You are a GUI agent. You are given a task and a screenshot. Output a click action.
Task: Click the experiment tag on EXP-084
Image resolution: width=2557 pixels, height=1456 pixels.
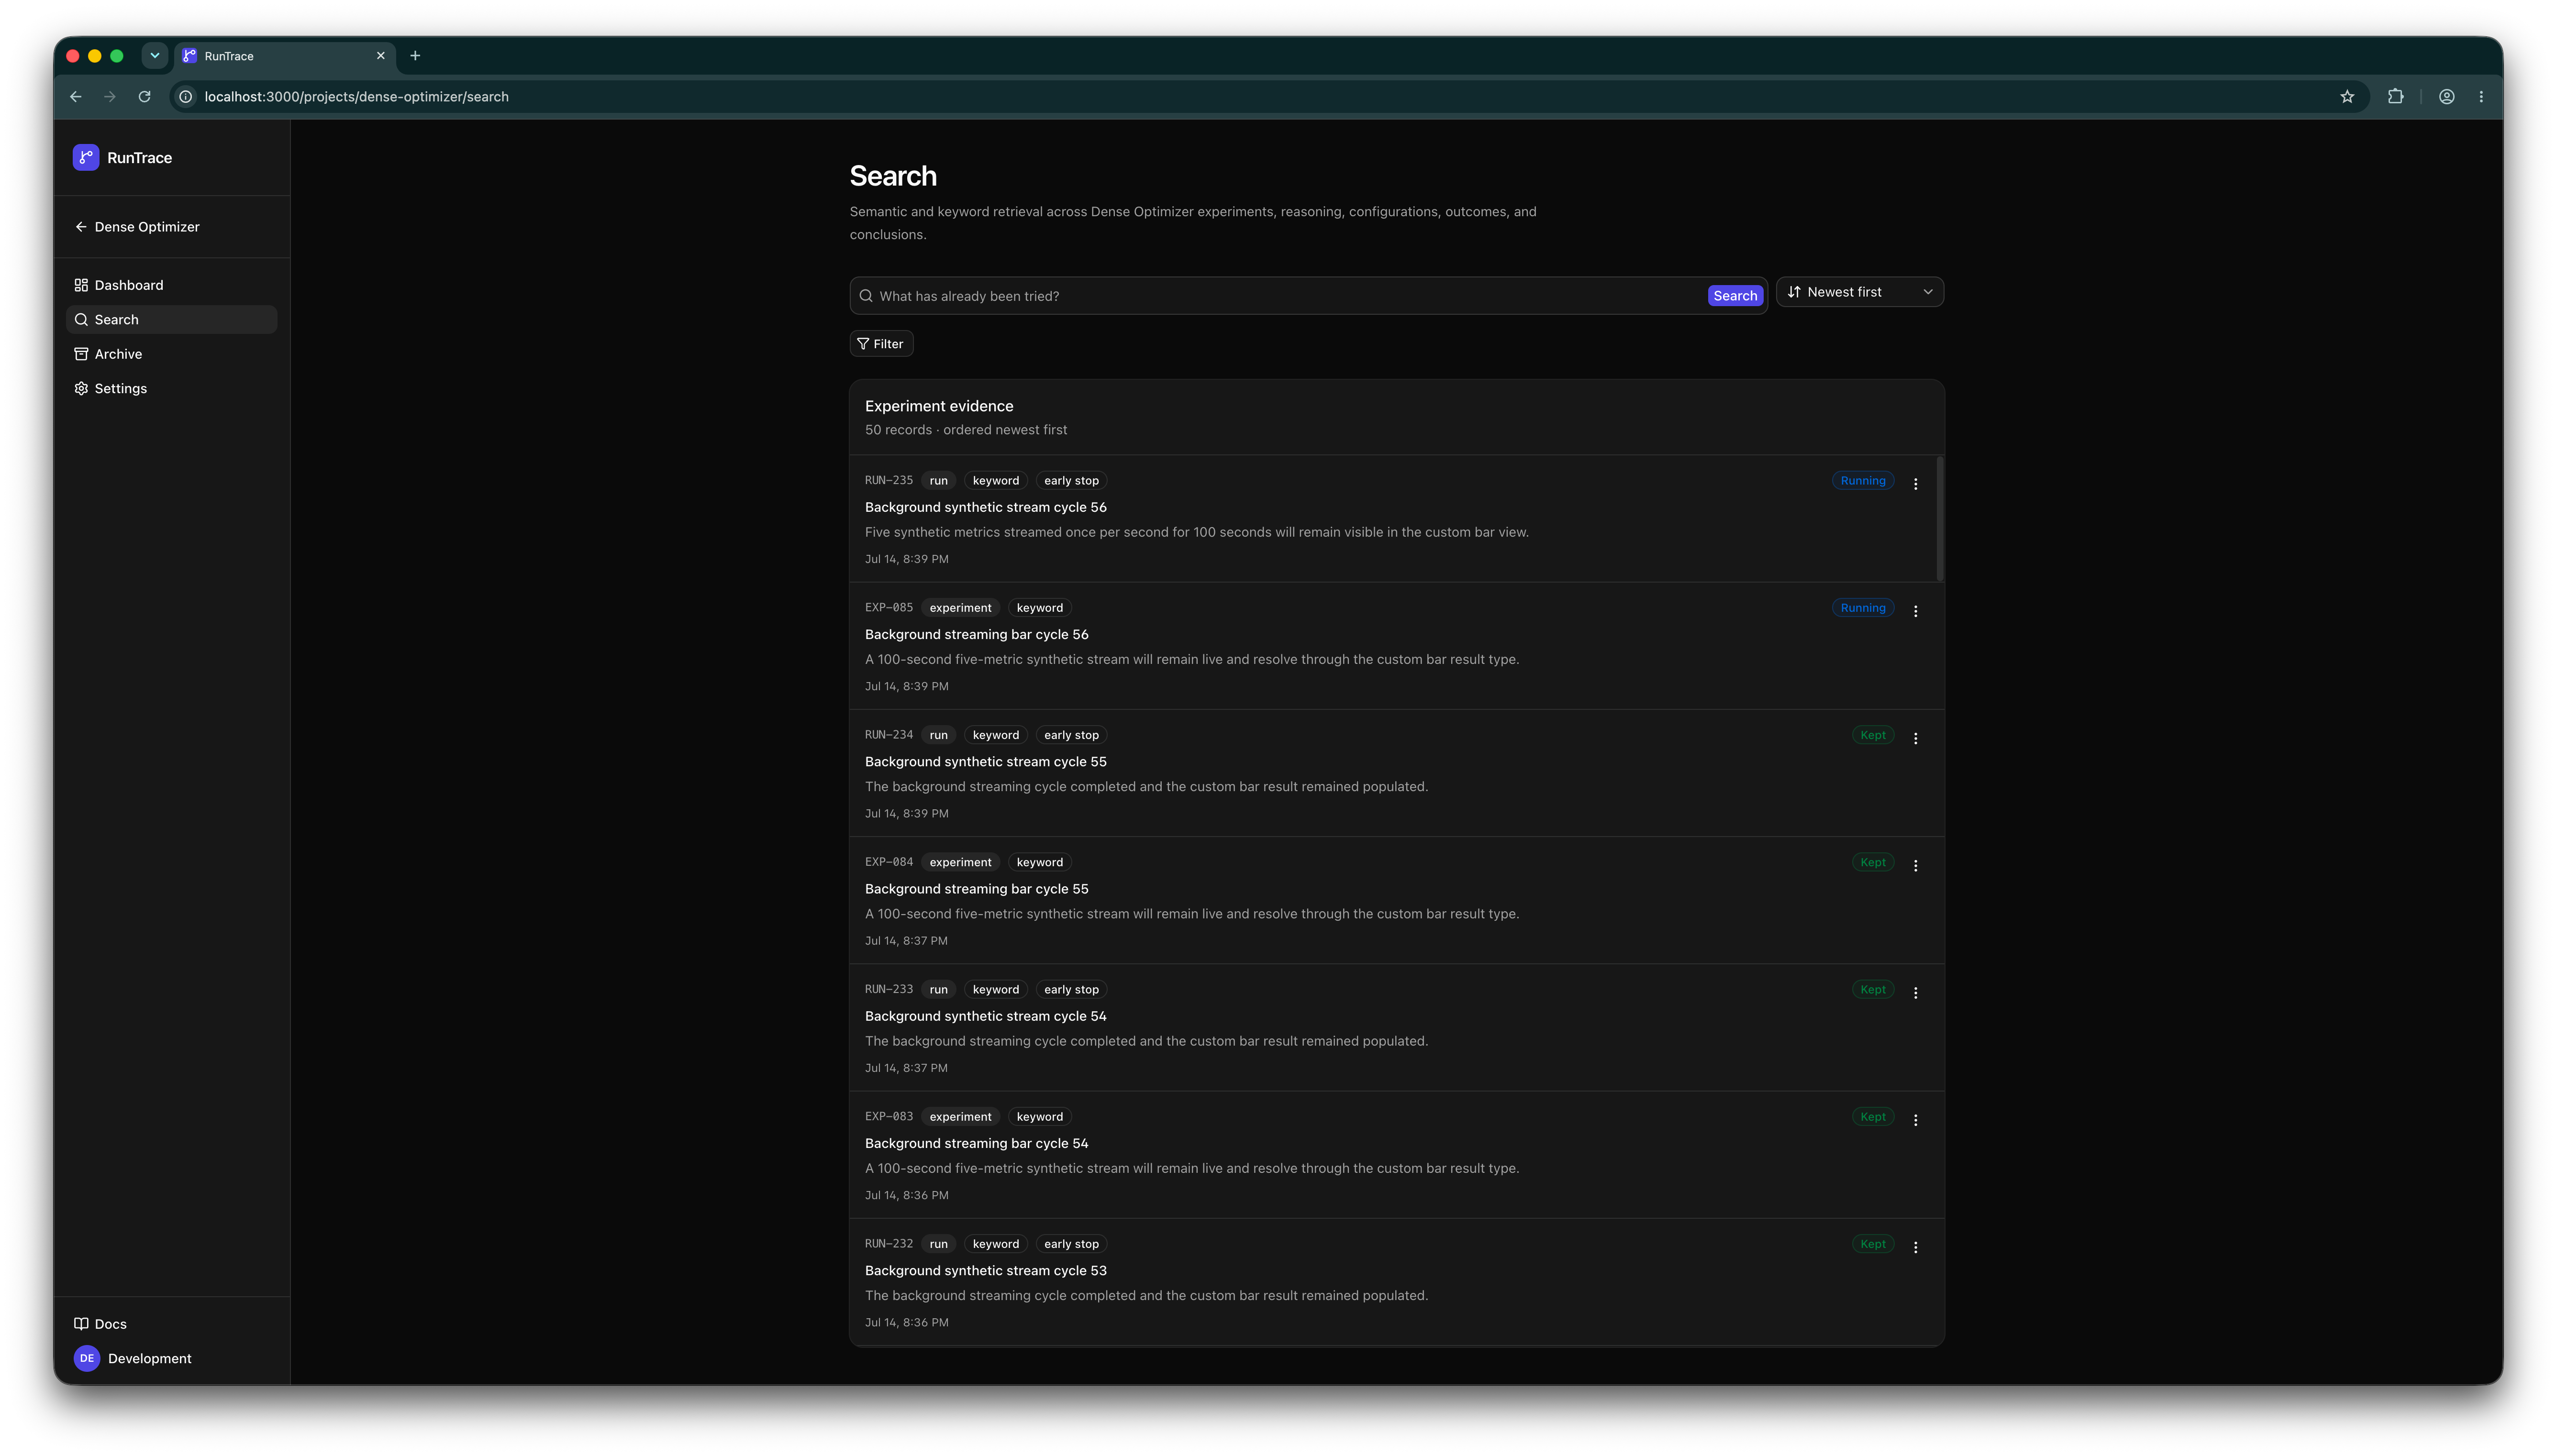point(960,862)
